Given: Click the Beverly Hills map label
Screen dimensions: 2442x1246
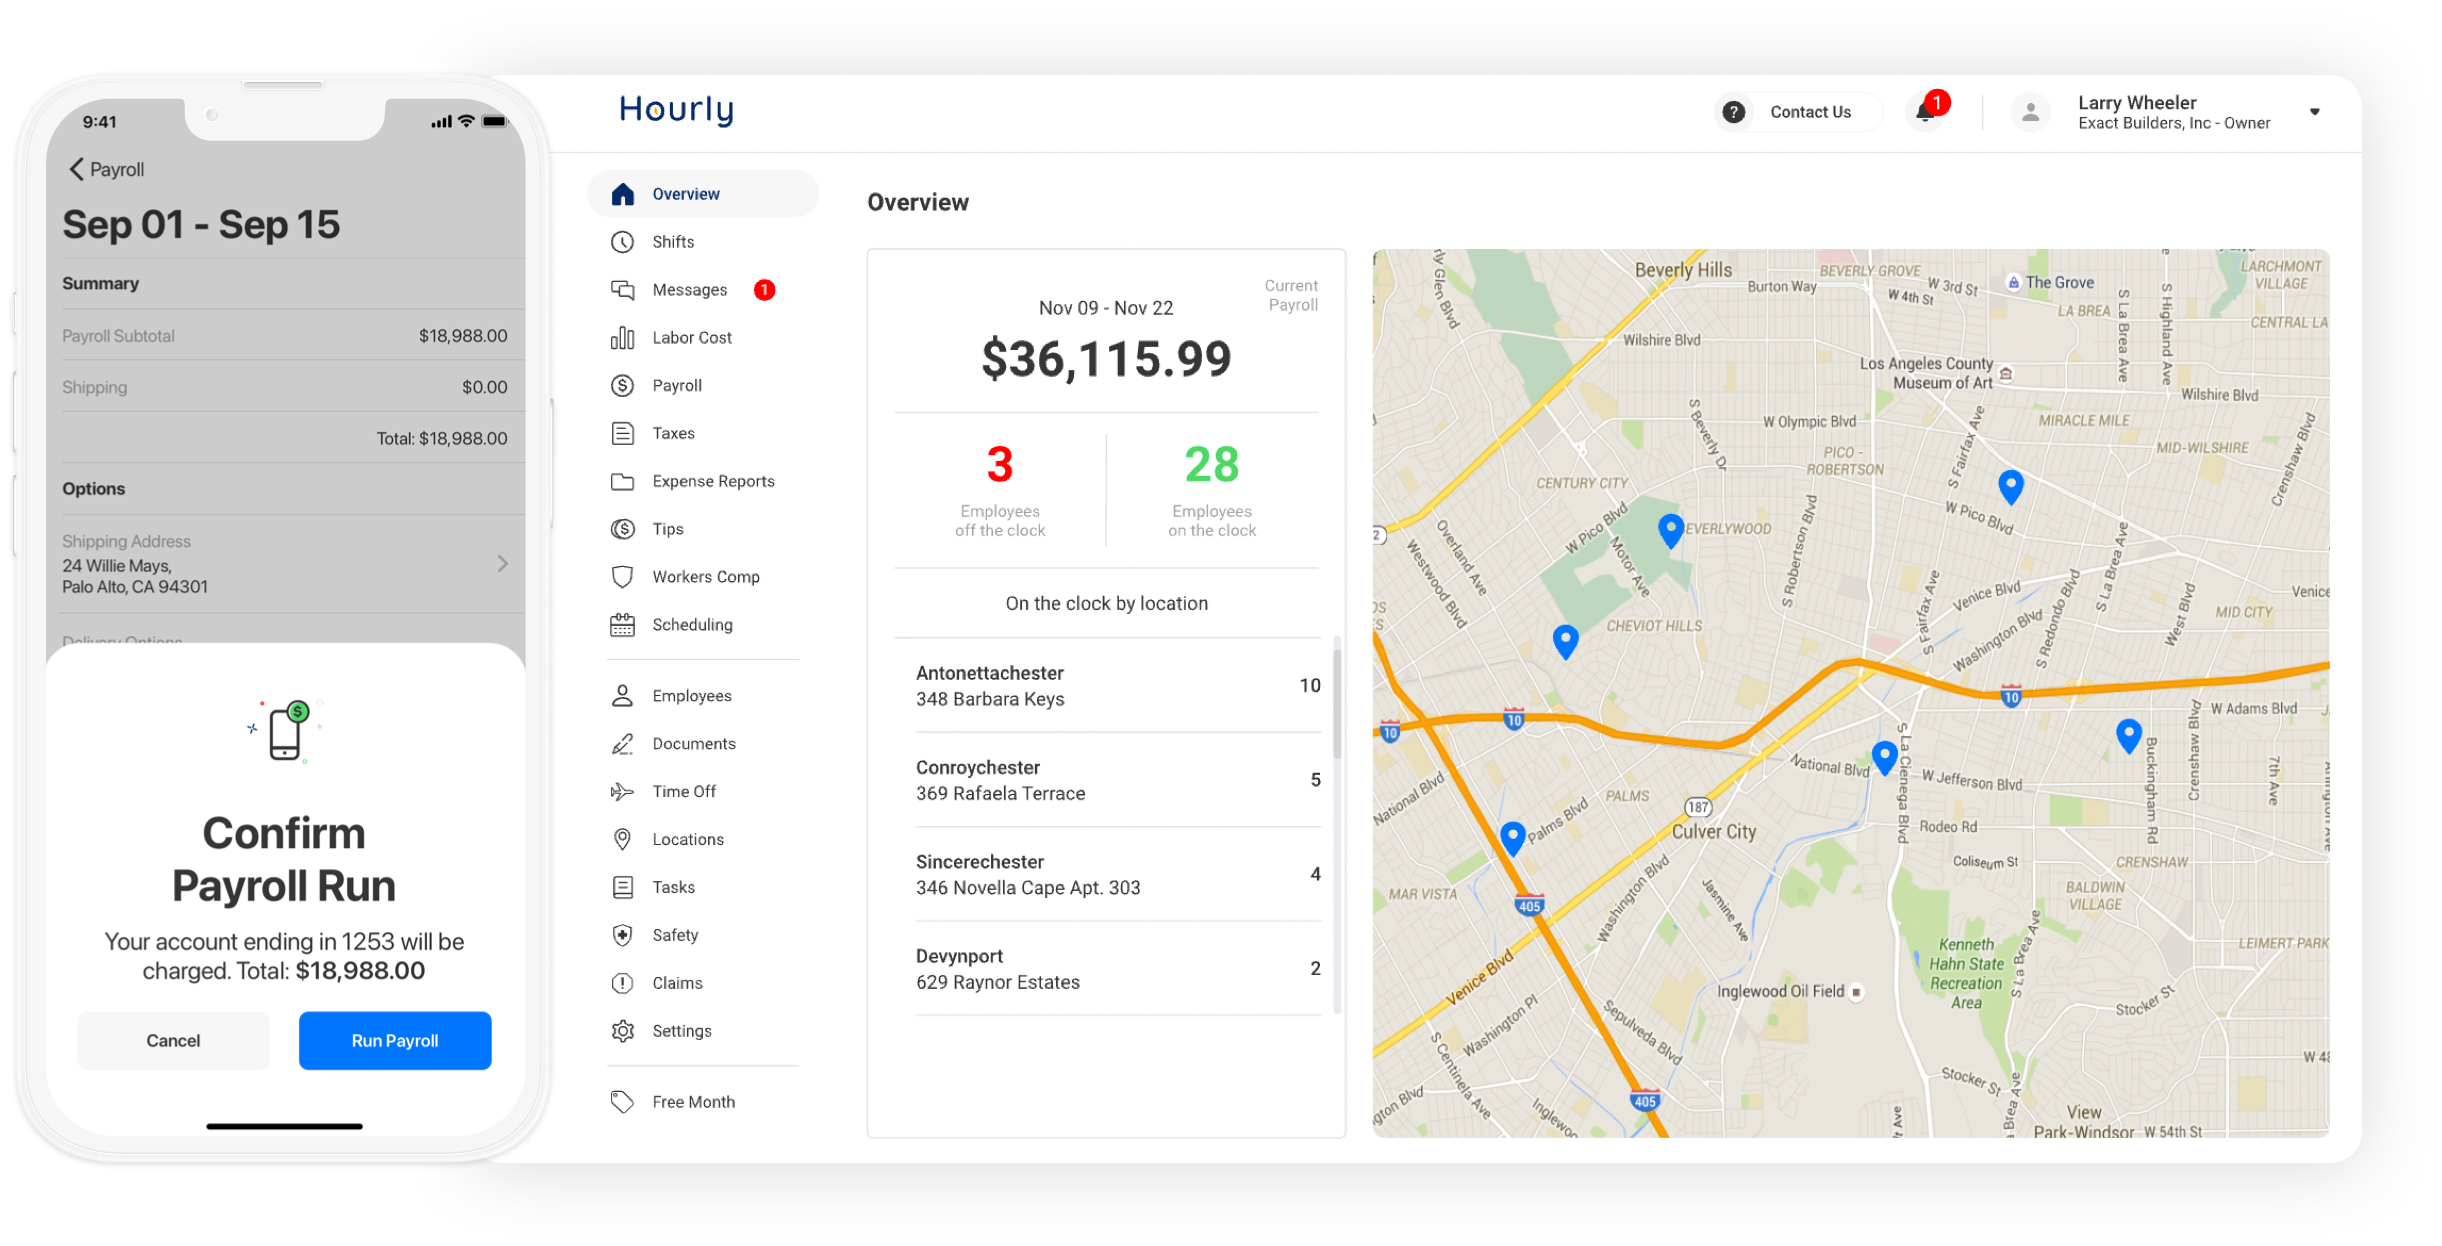Looking at the screenshot, I should (1683, 270).
